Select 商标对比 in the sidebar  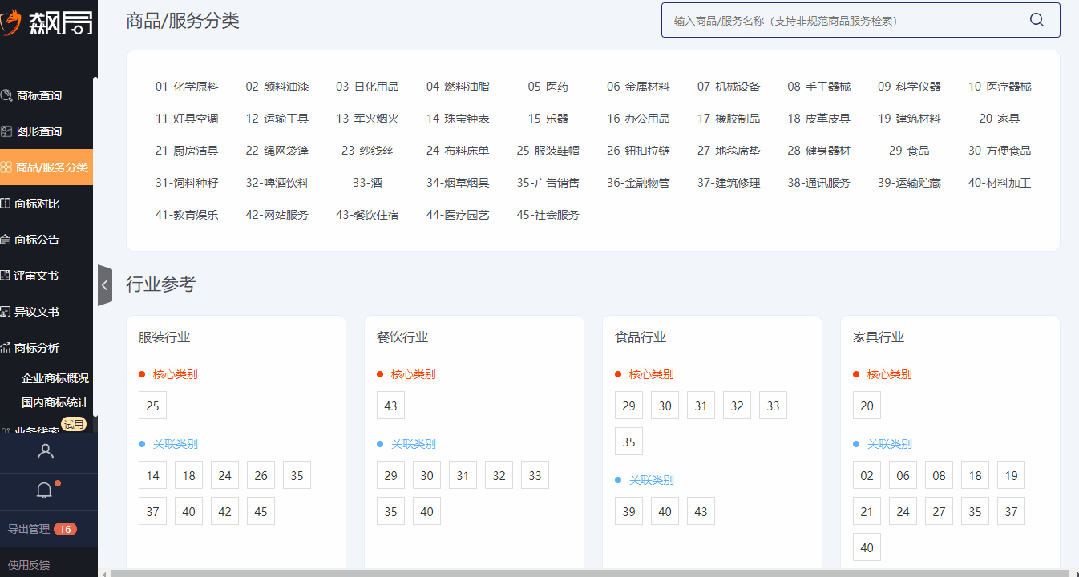tap(37, 203)
